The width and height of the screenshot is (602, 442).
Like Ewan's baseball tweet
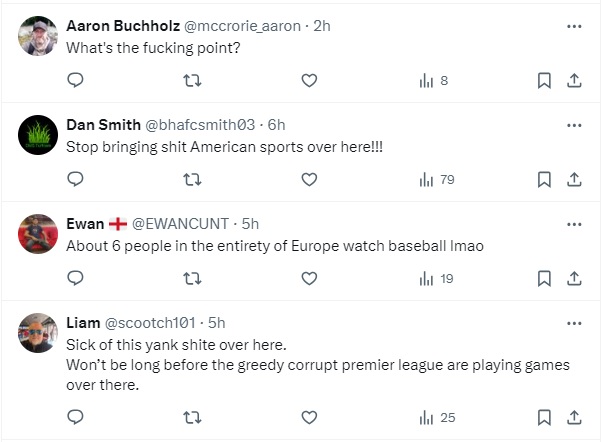(x=309, y=278)
